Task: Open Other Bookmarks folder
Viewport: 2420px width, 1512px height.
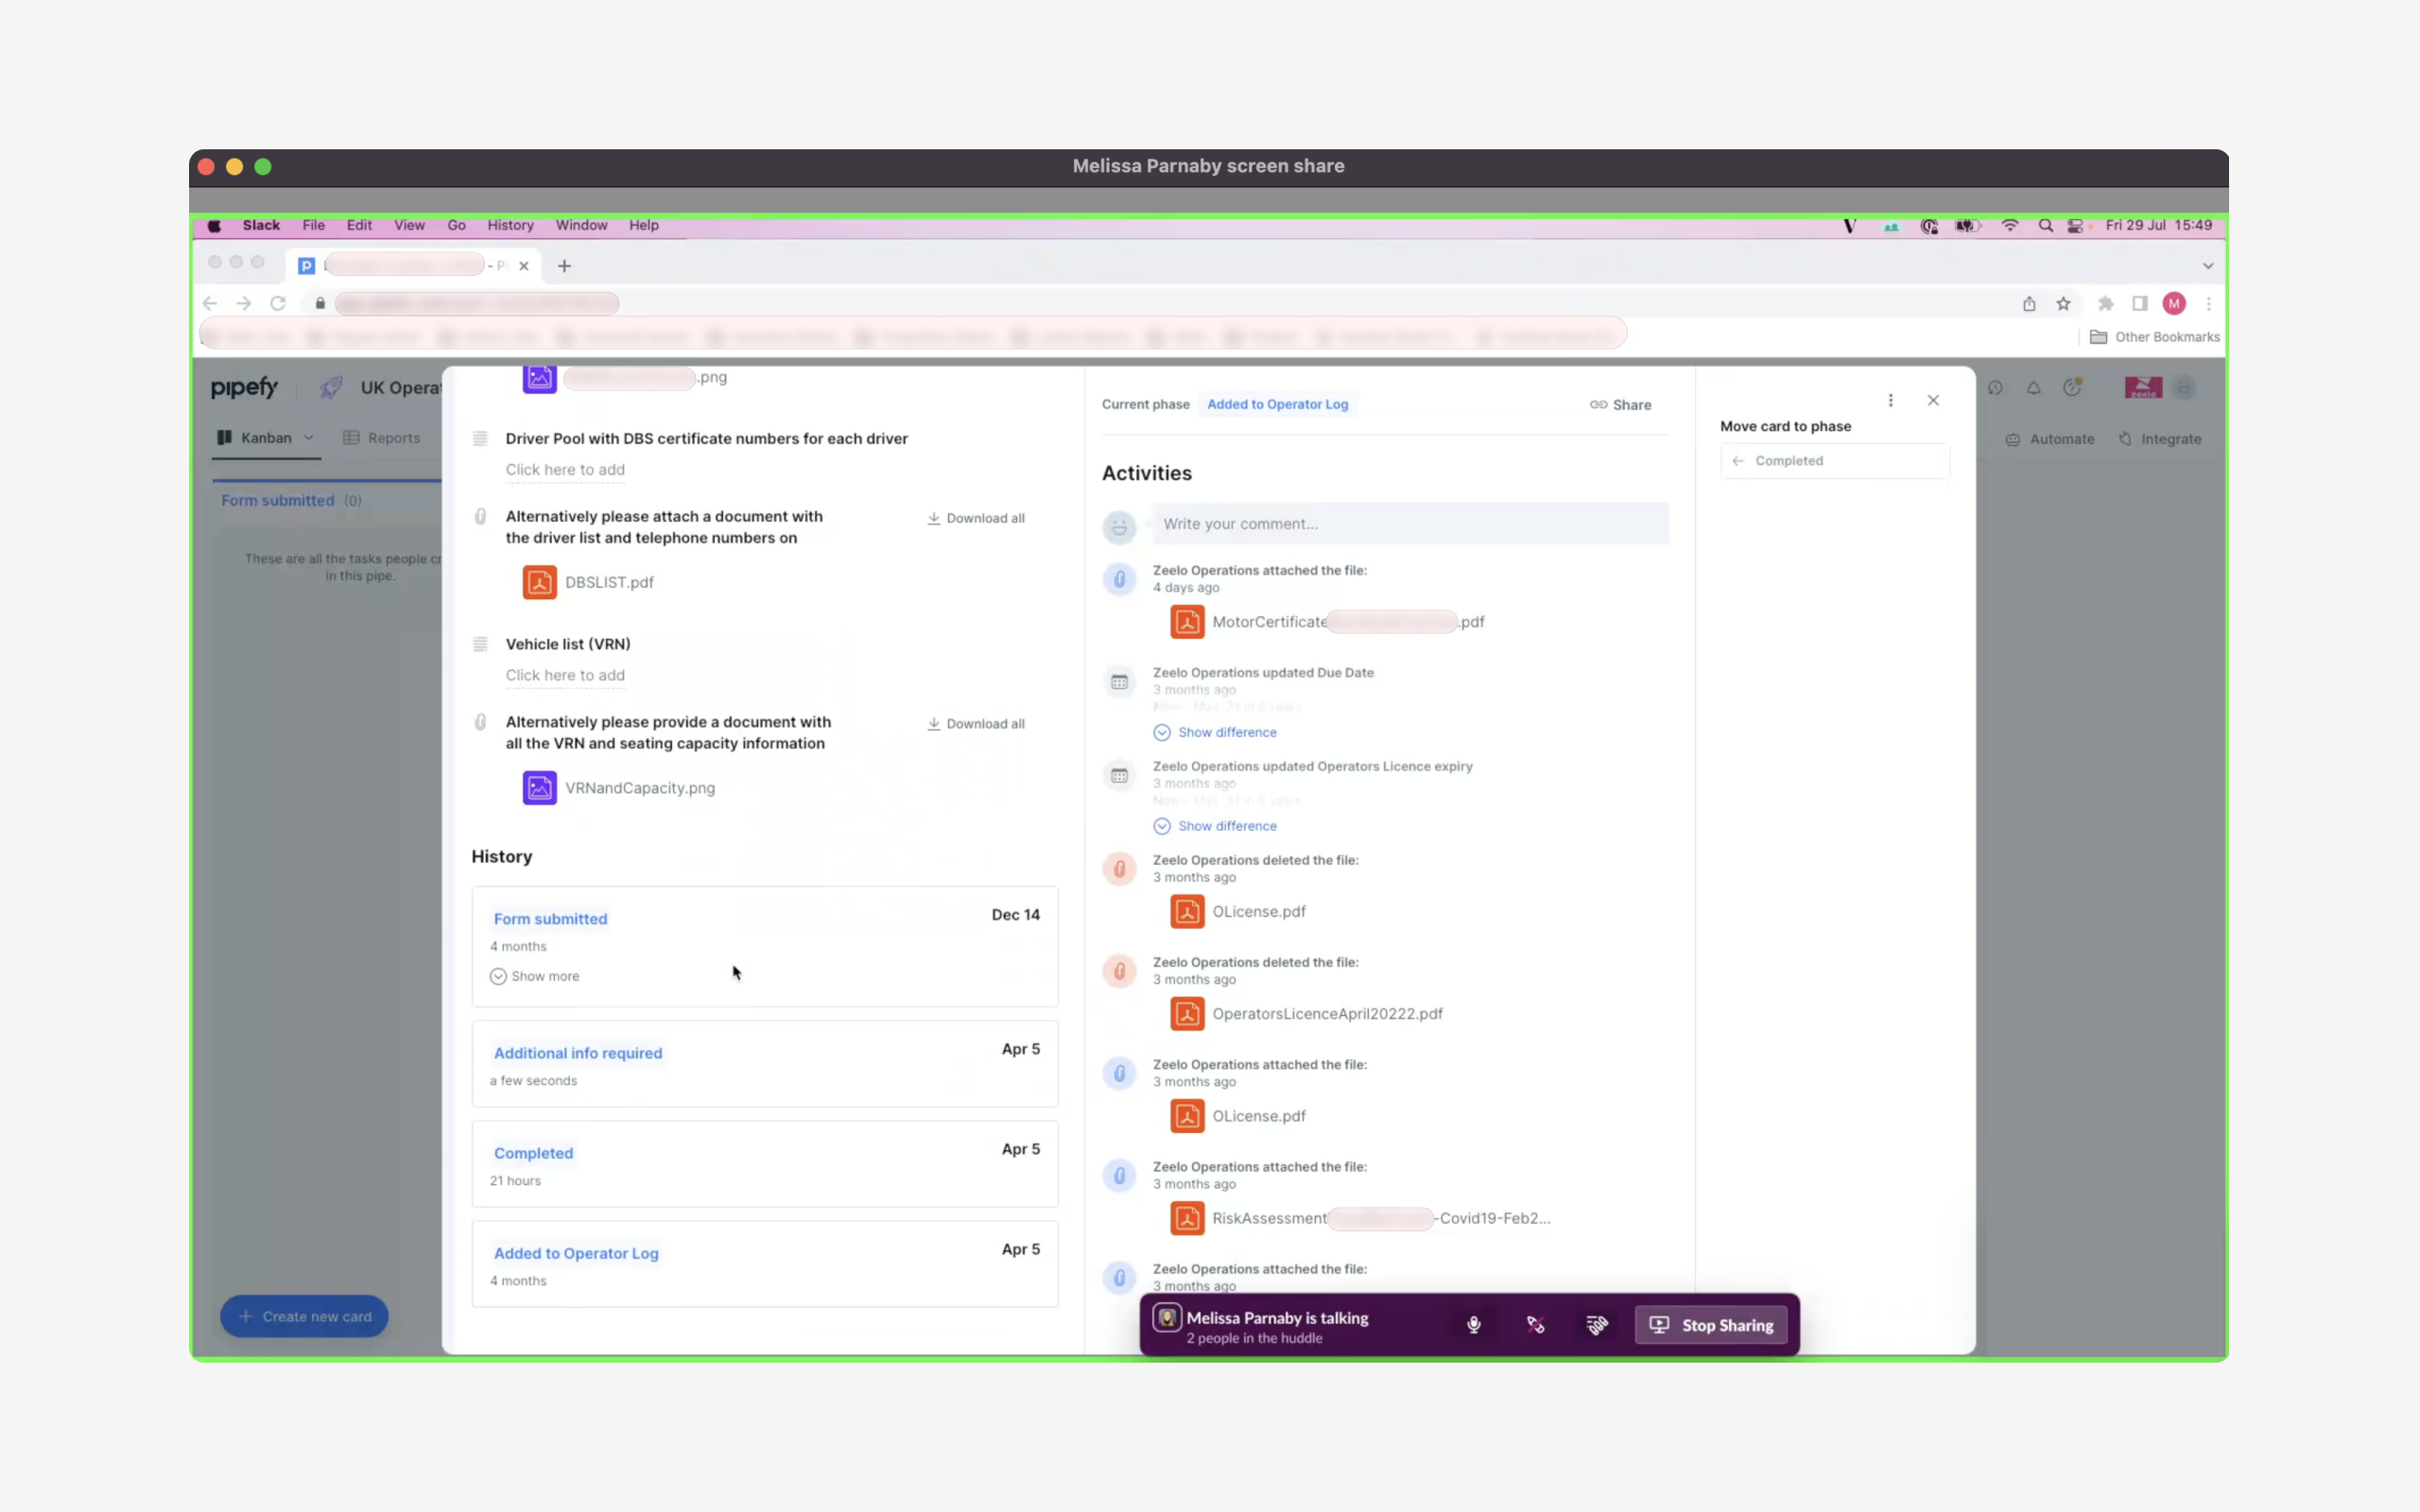Action: [x=2155, y=337]
